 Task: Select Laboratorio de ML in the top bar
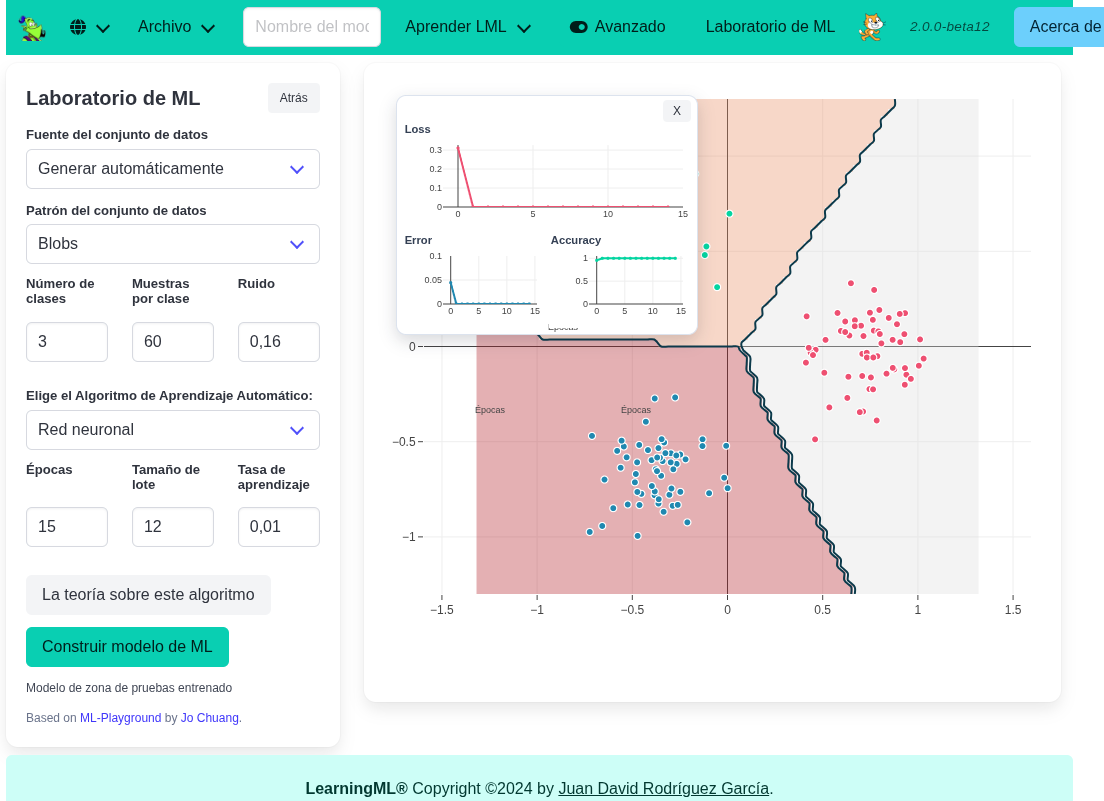770,27
